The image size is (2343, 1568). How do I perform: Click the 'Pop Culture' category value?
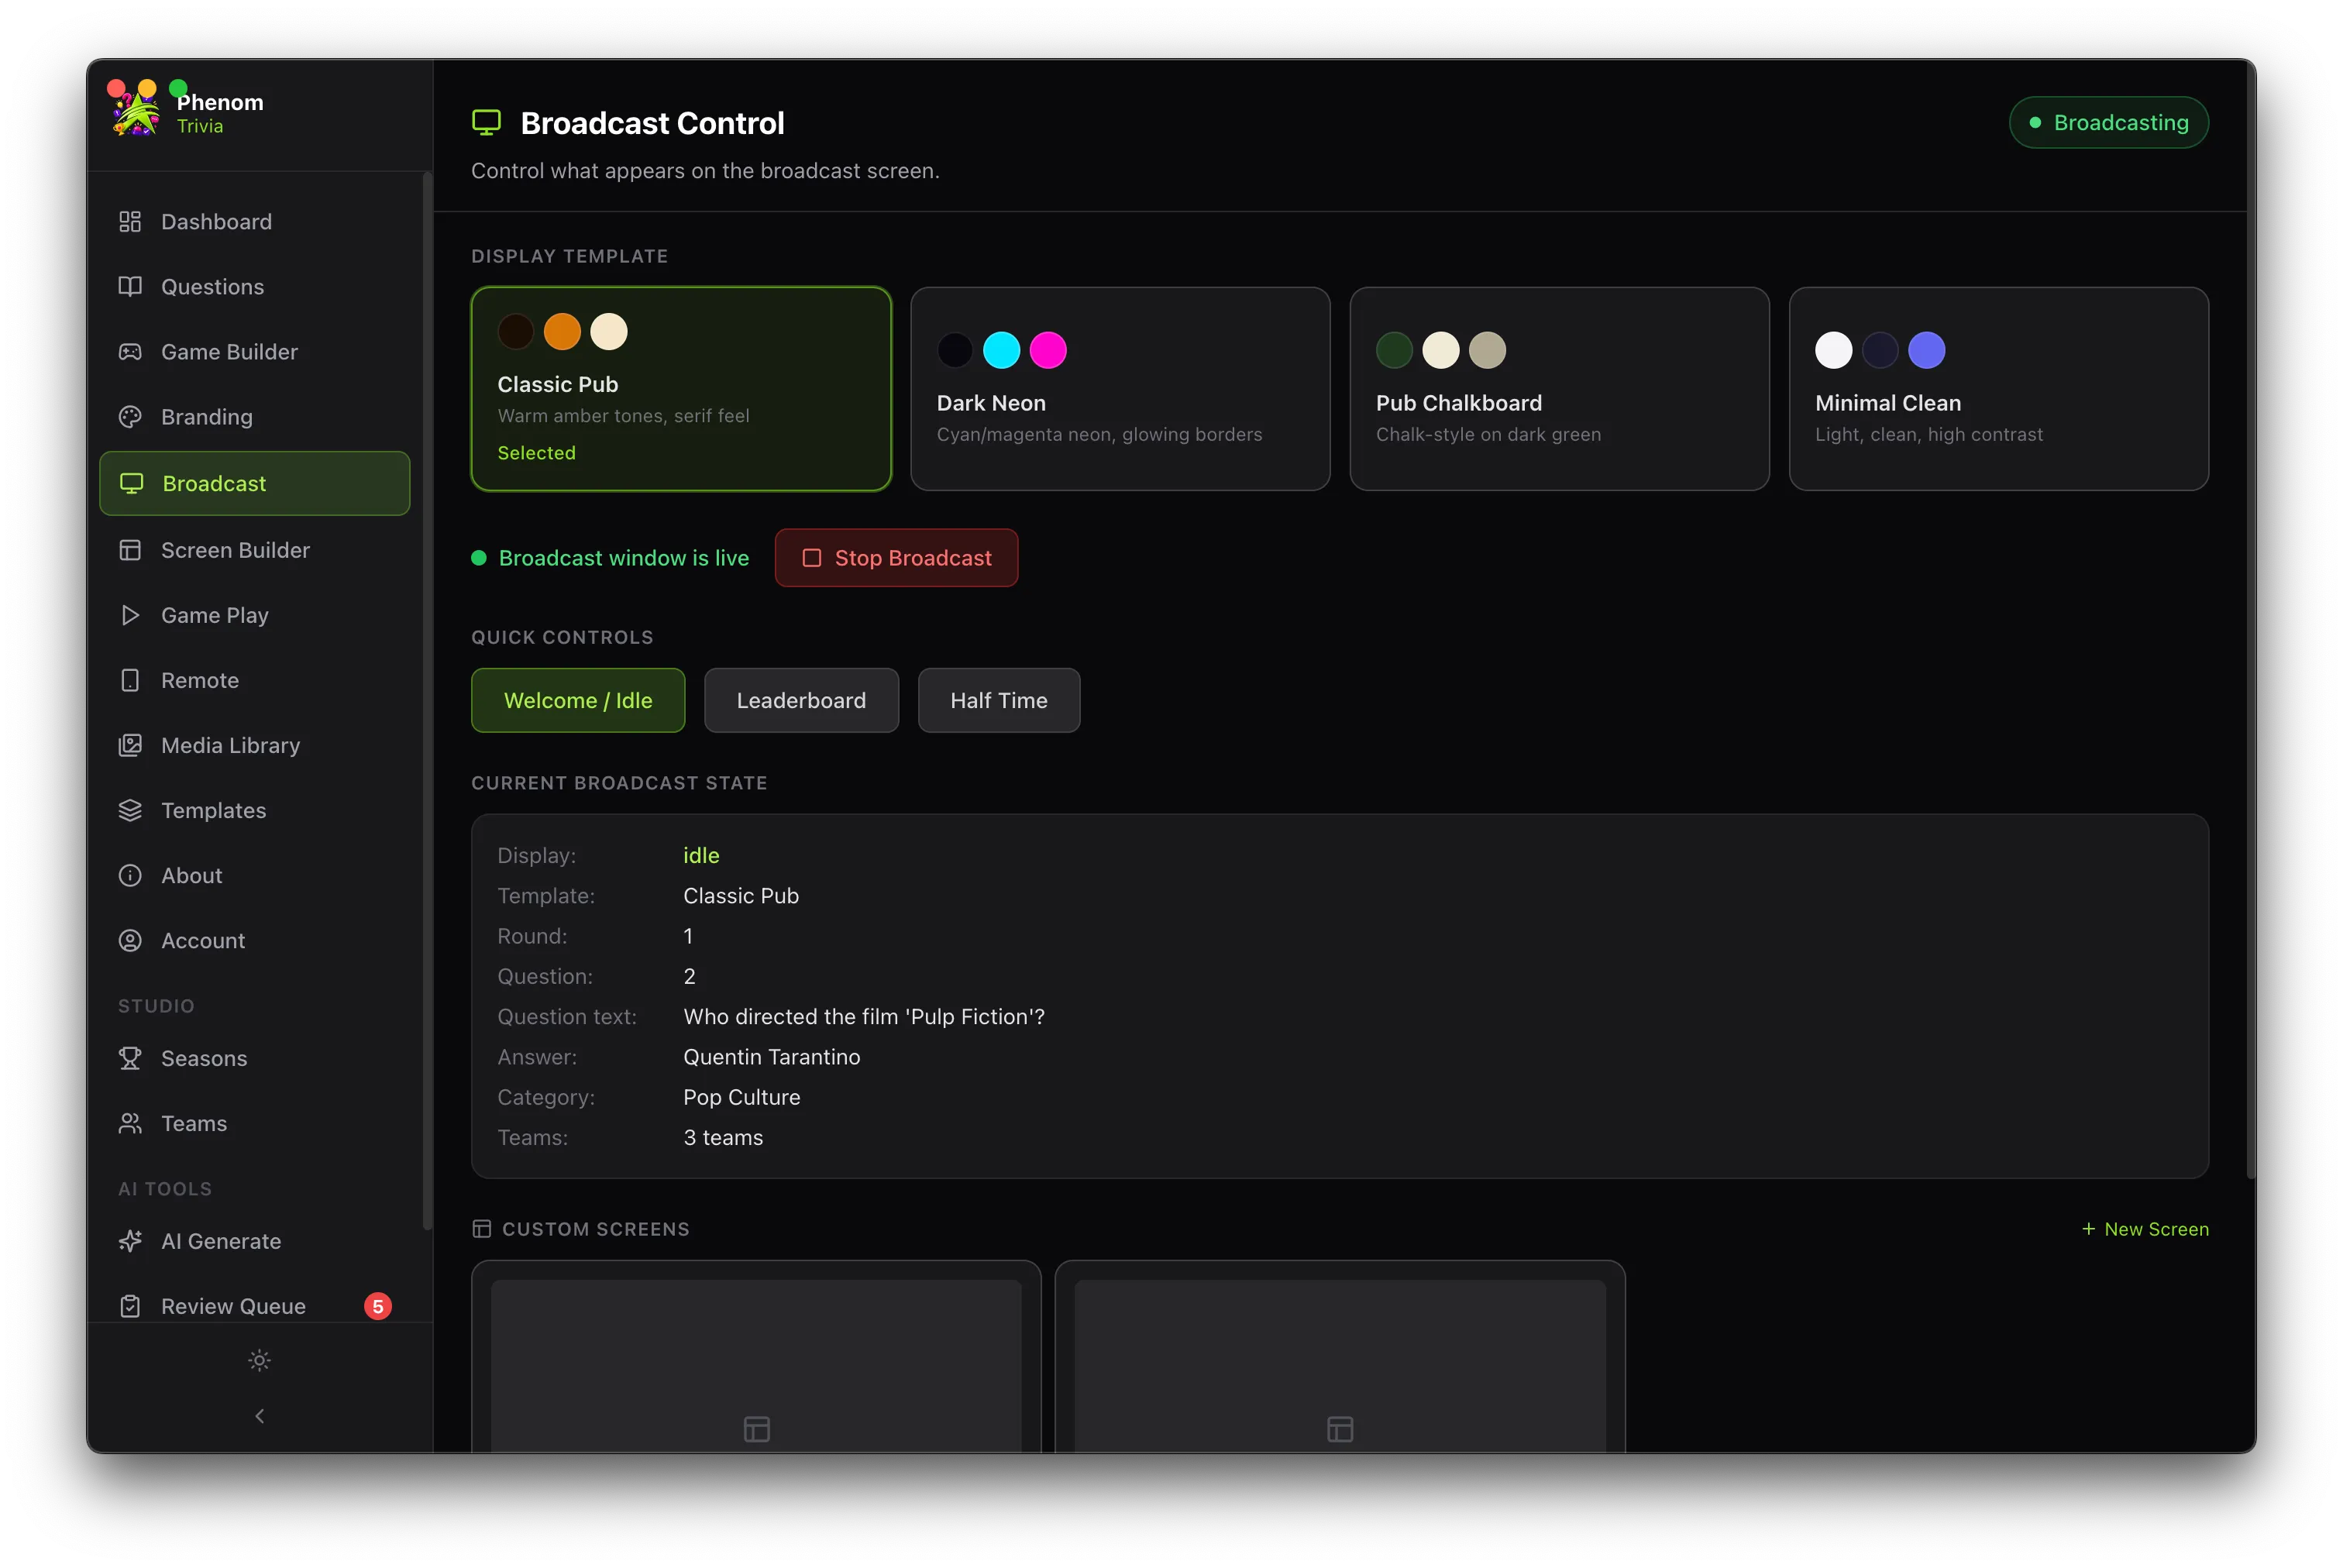click(741, 1097)
